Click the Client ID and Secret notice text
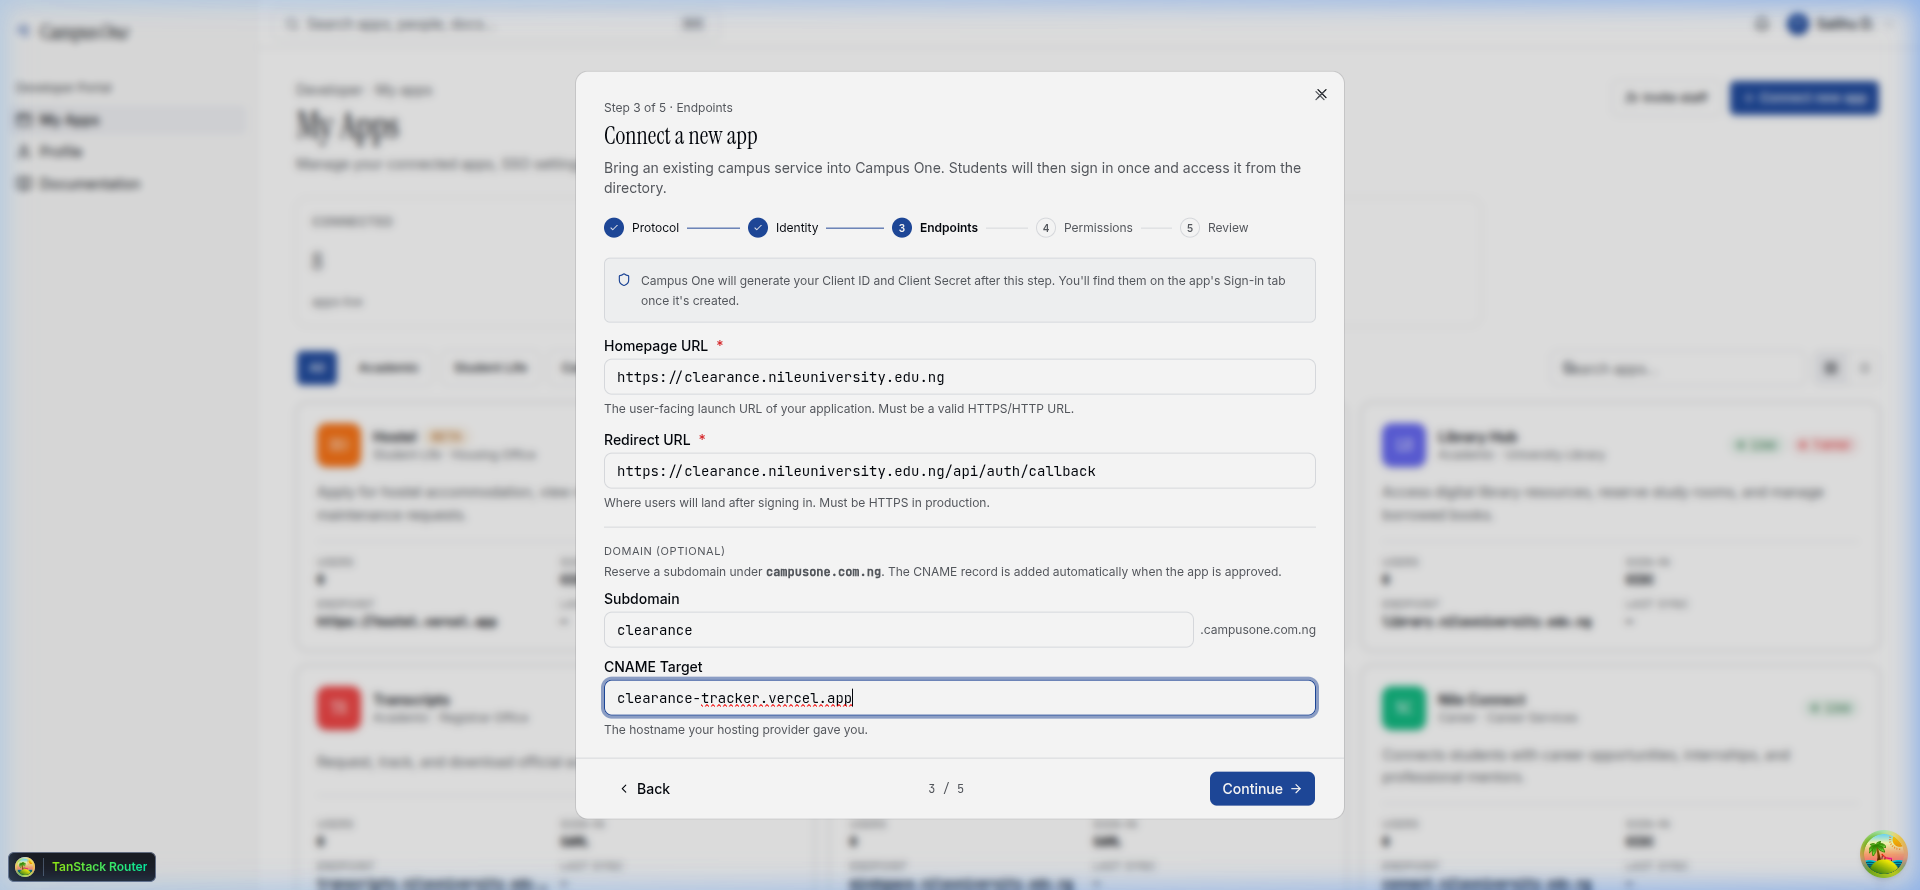 [963, 291]
